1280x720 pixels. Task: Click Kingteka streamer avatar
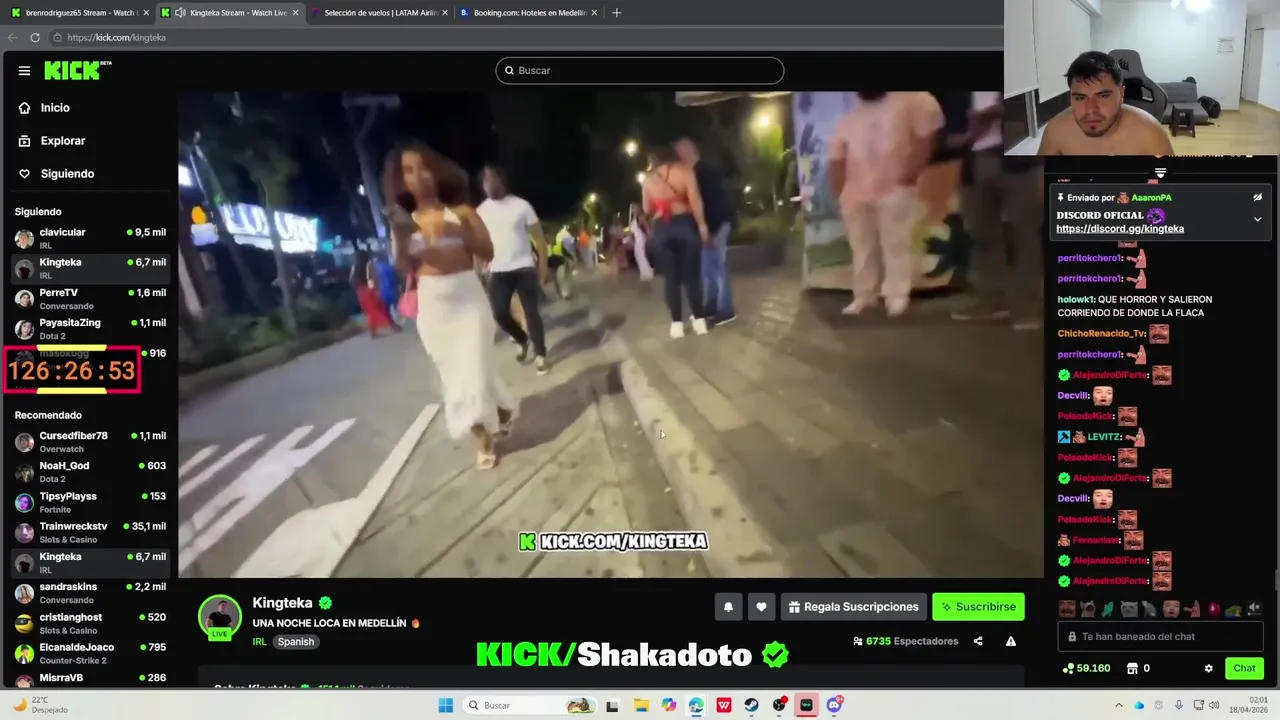(x=220, y=617)
